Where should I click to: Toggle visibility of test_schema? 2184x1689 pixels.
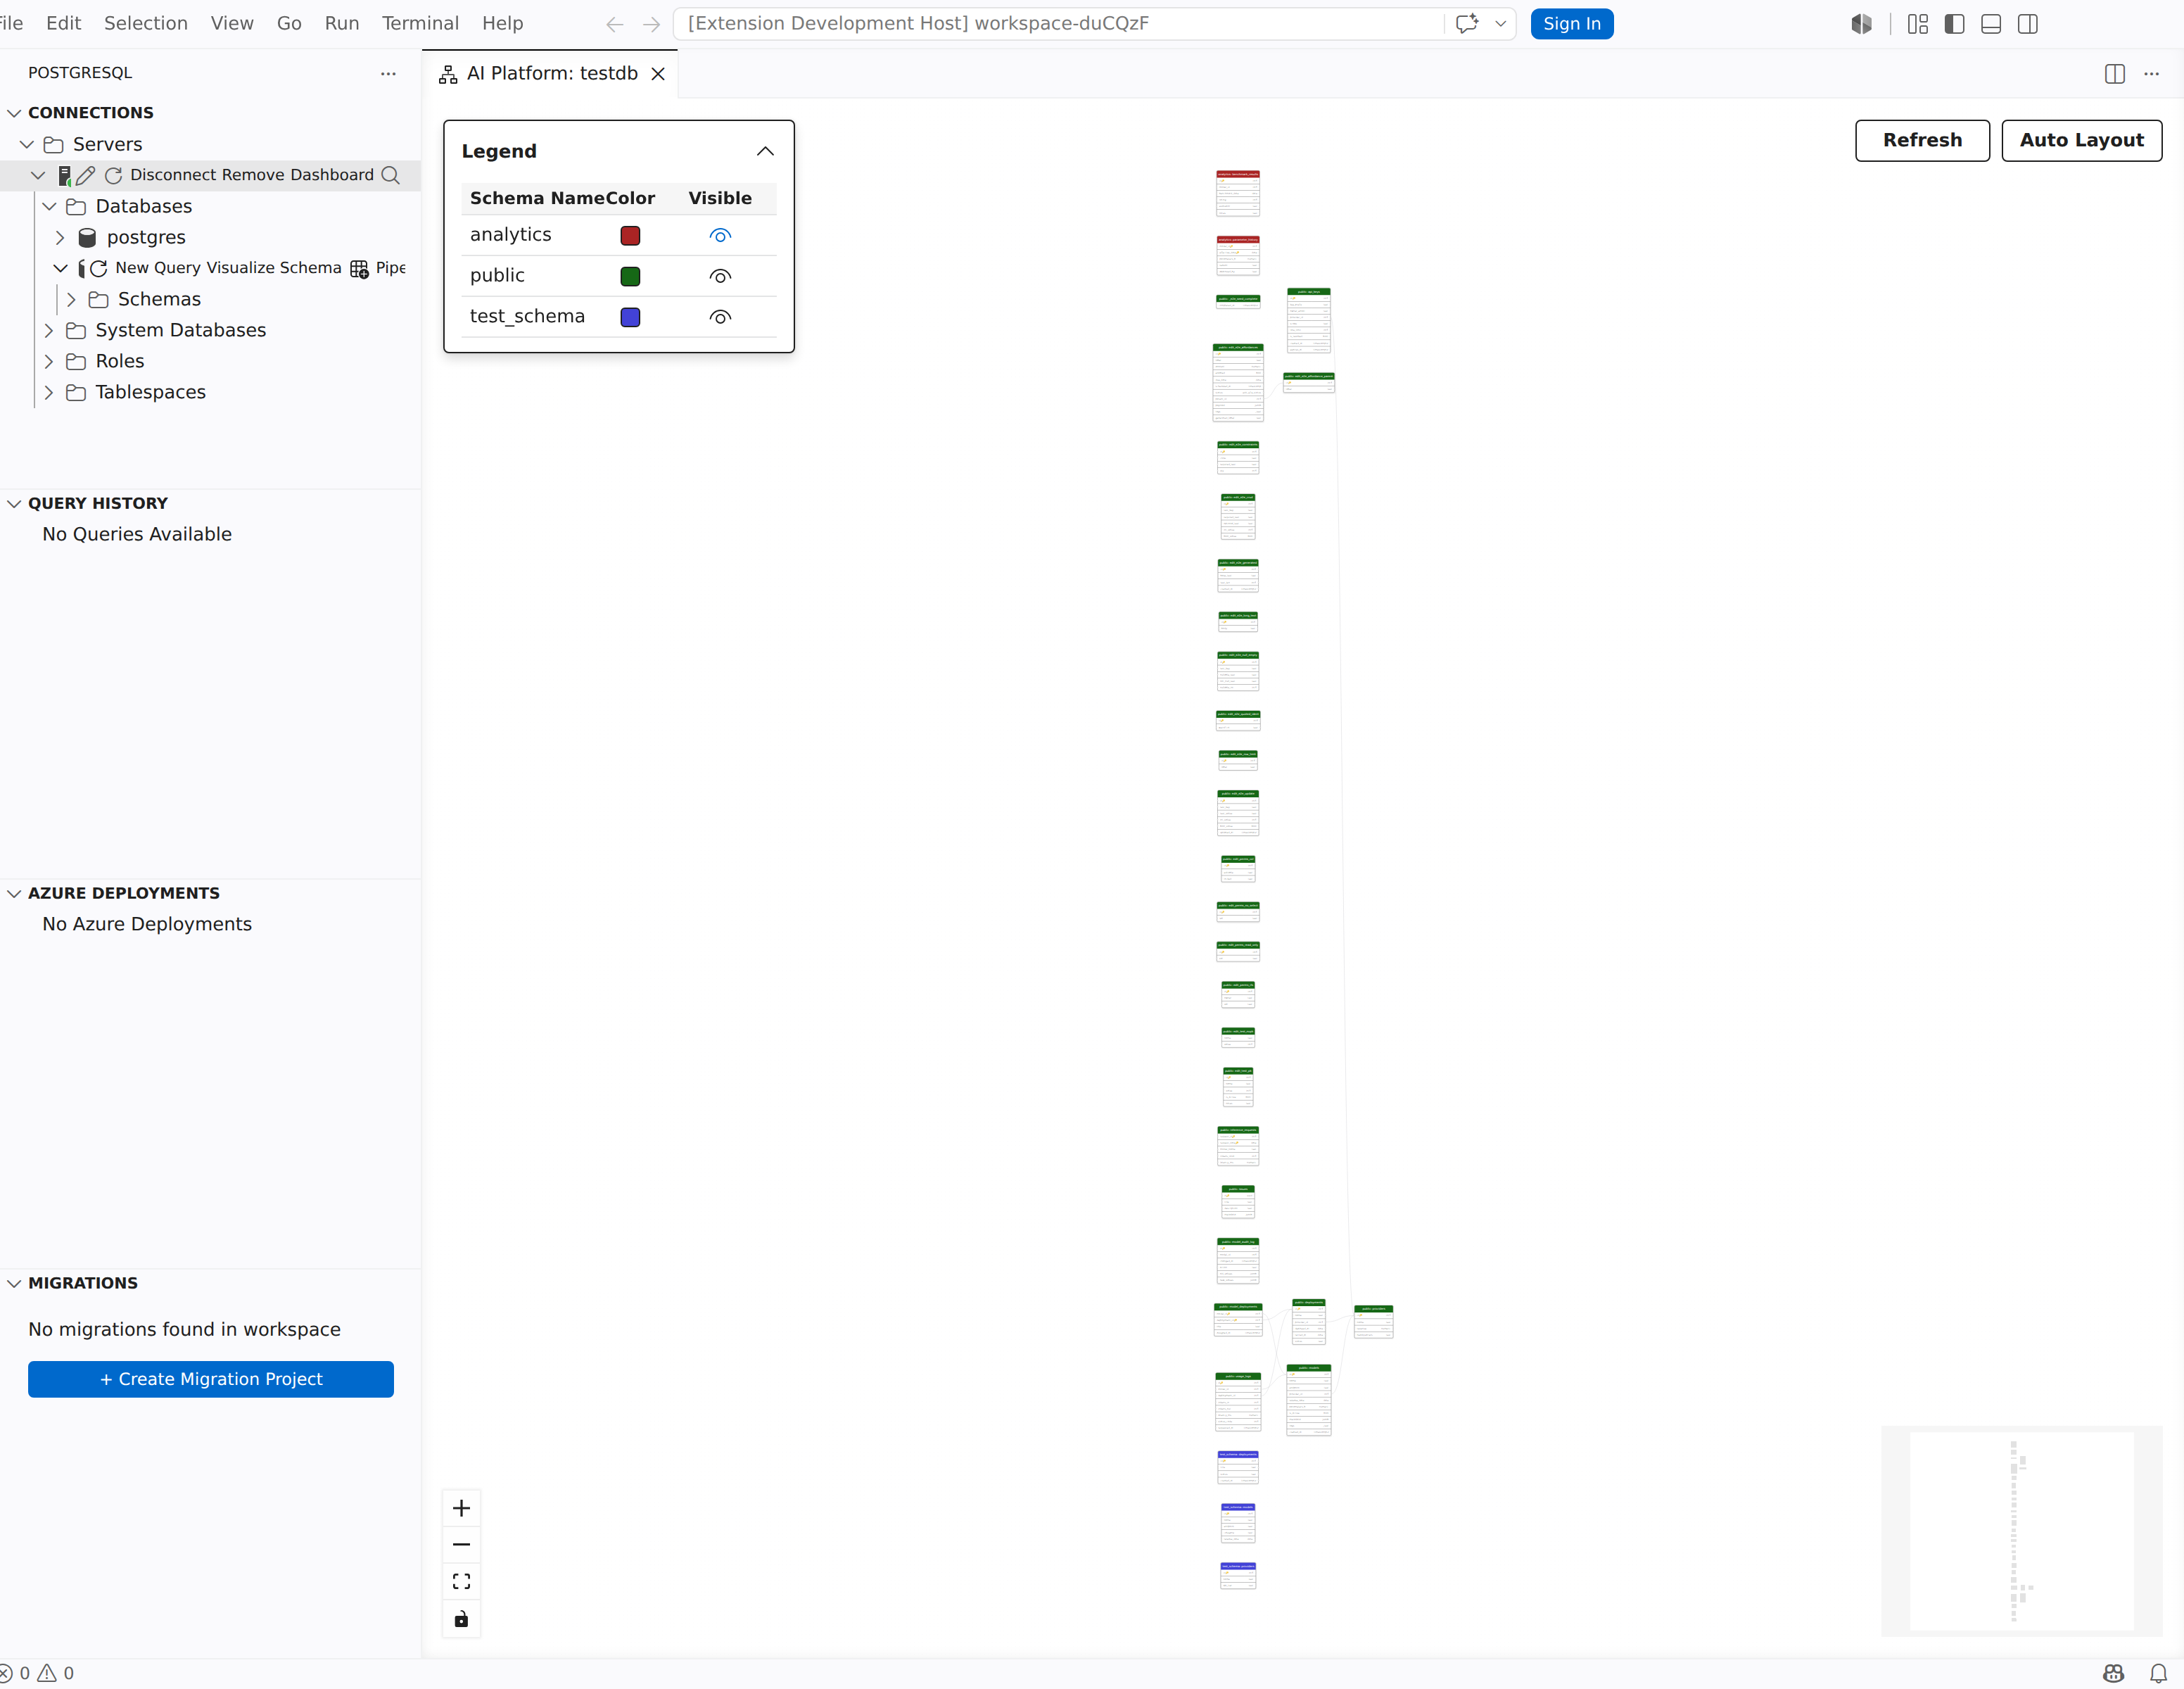(720, 317)
